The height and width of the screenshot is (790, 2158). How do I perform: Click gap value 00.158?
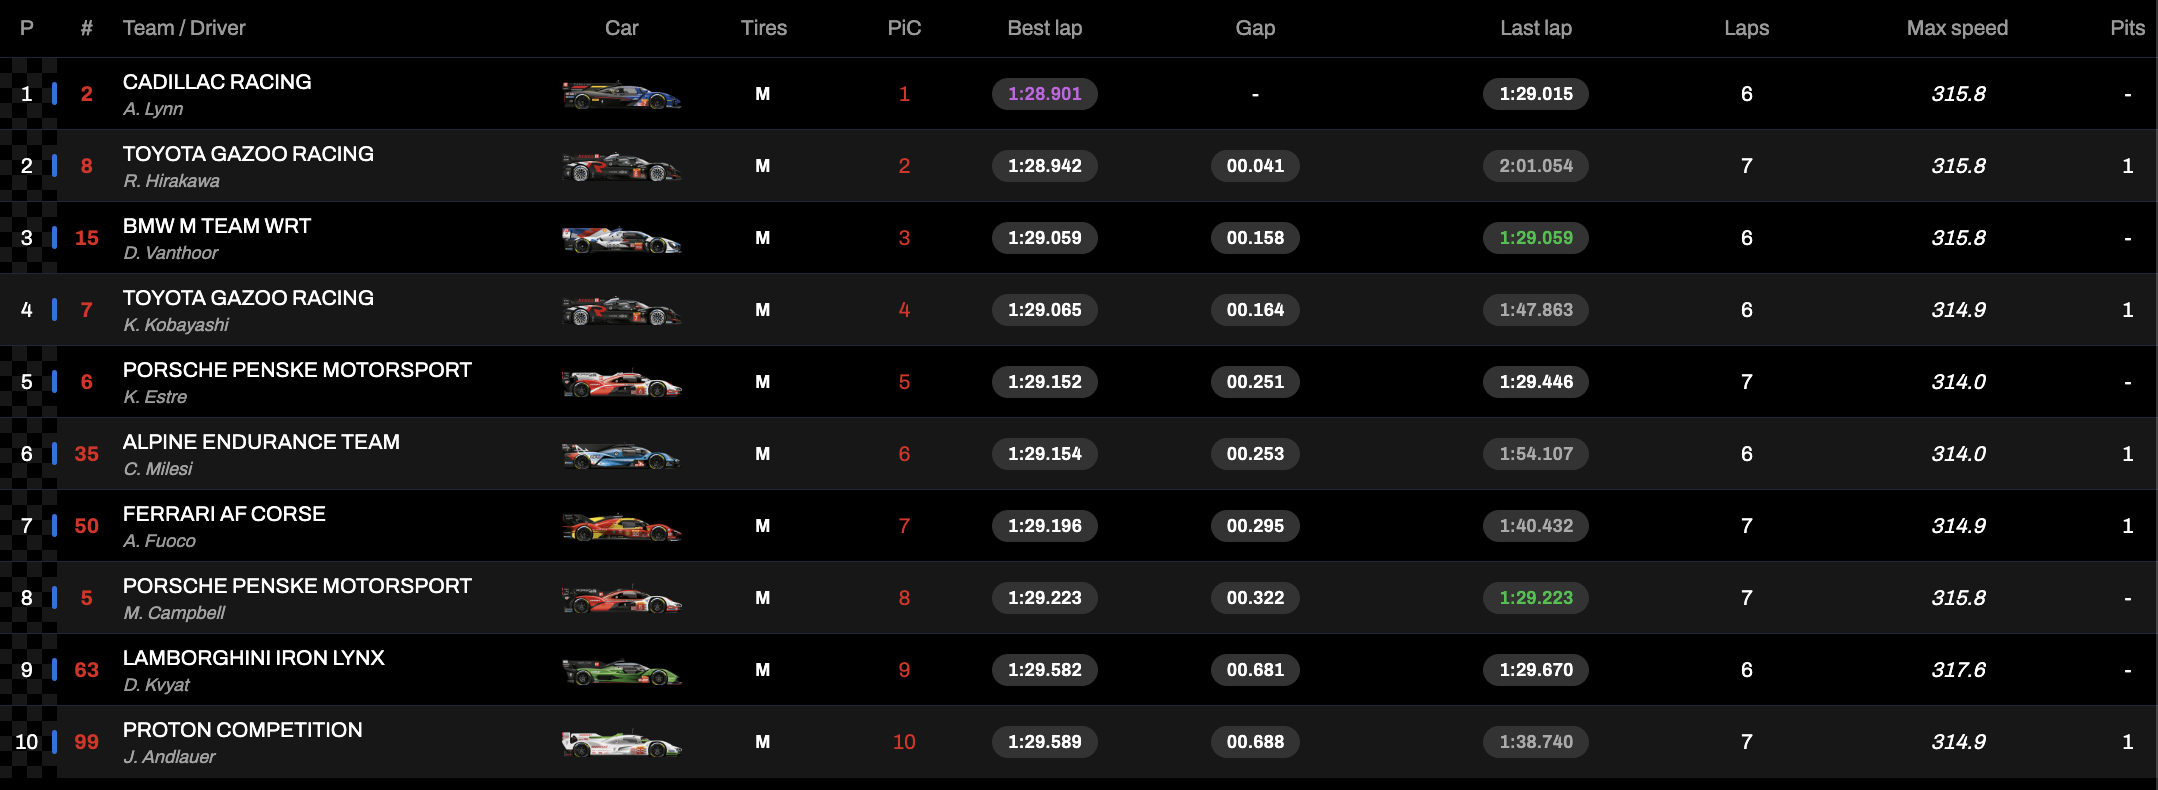(x=1255, y=238)
